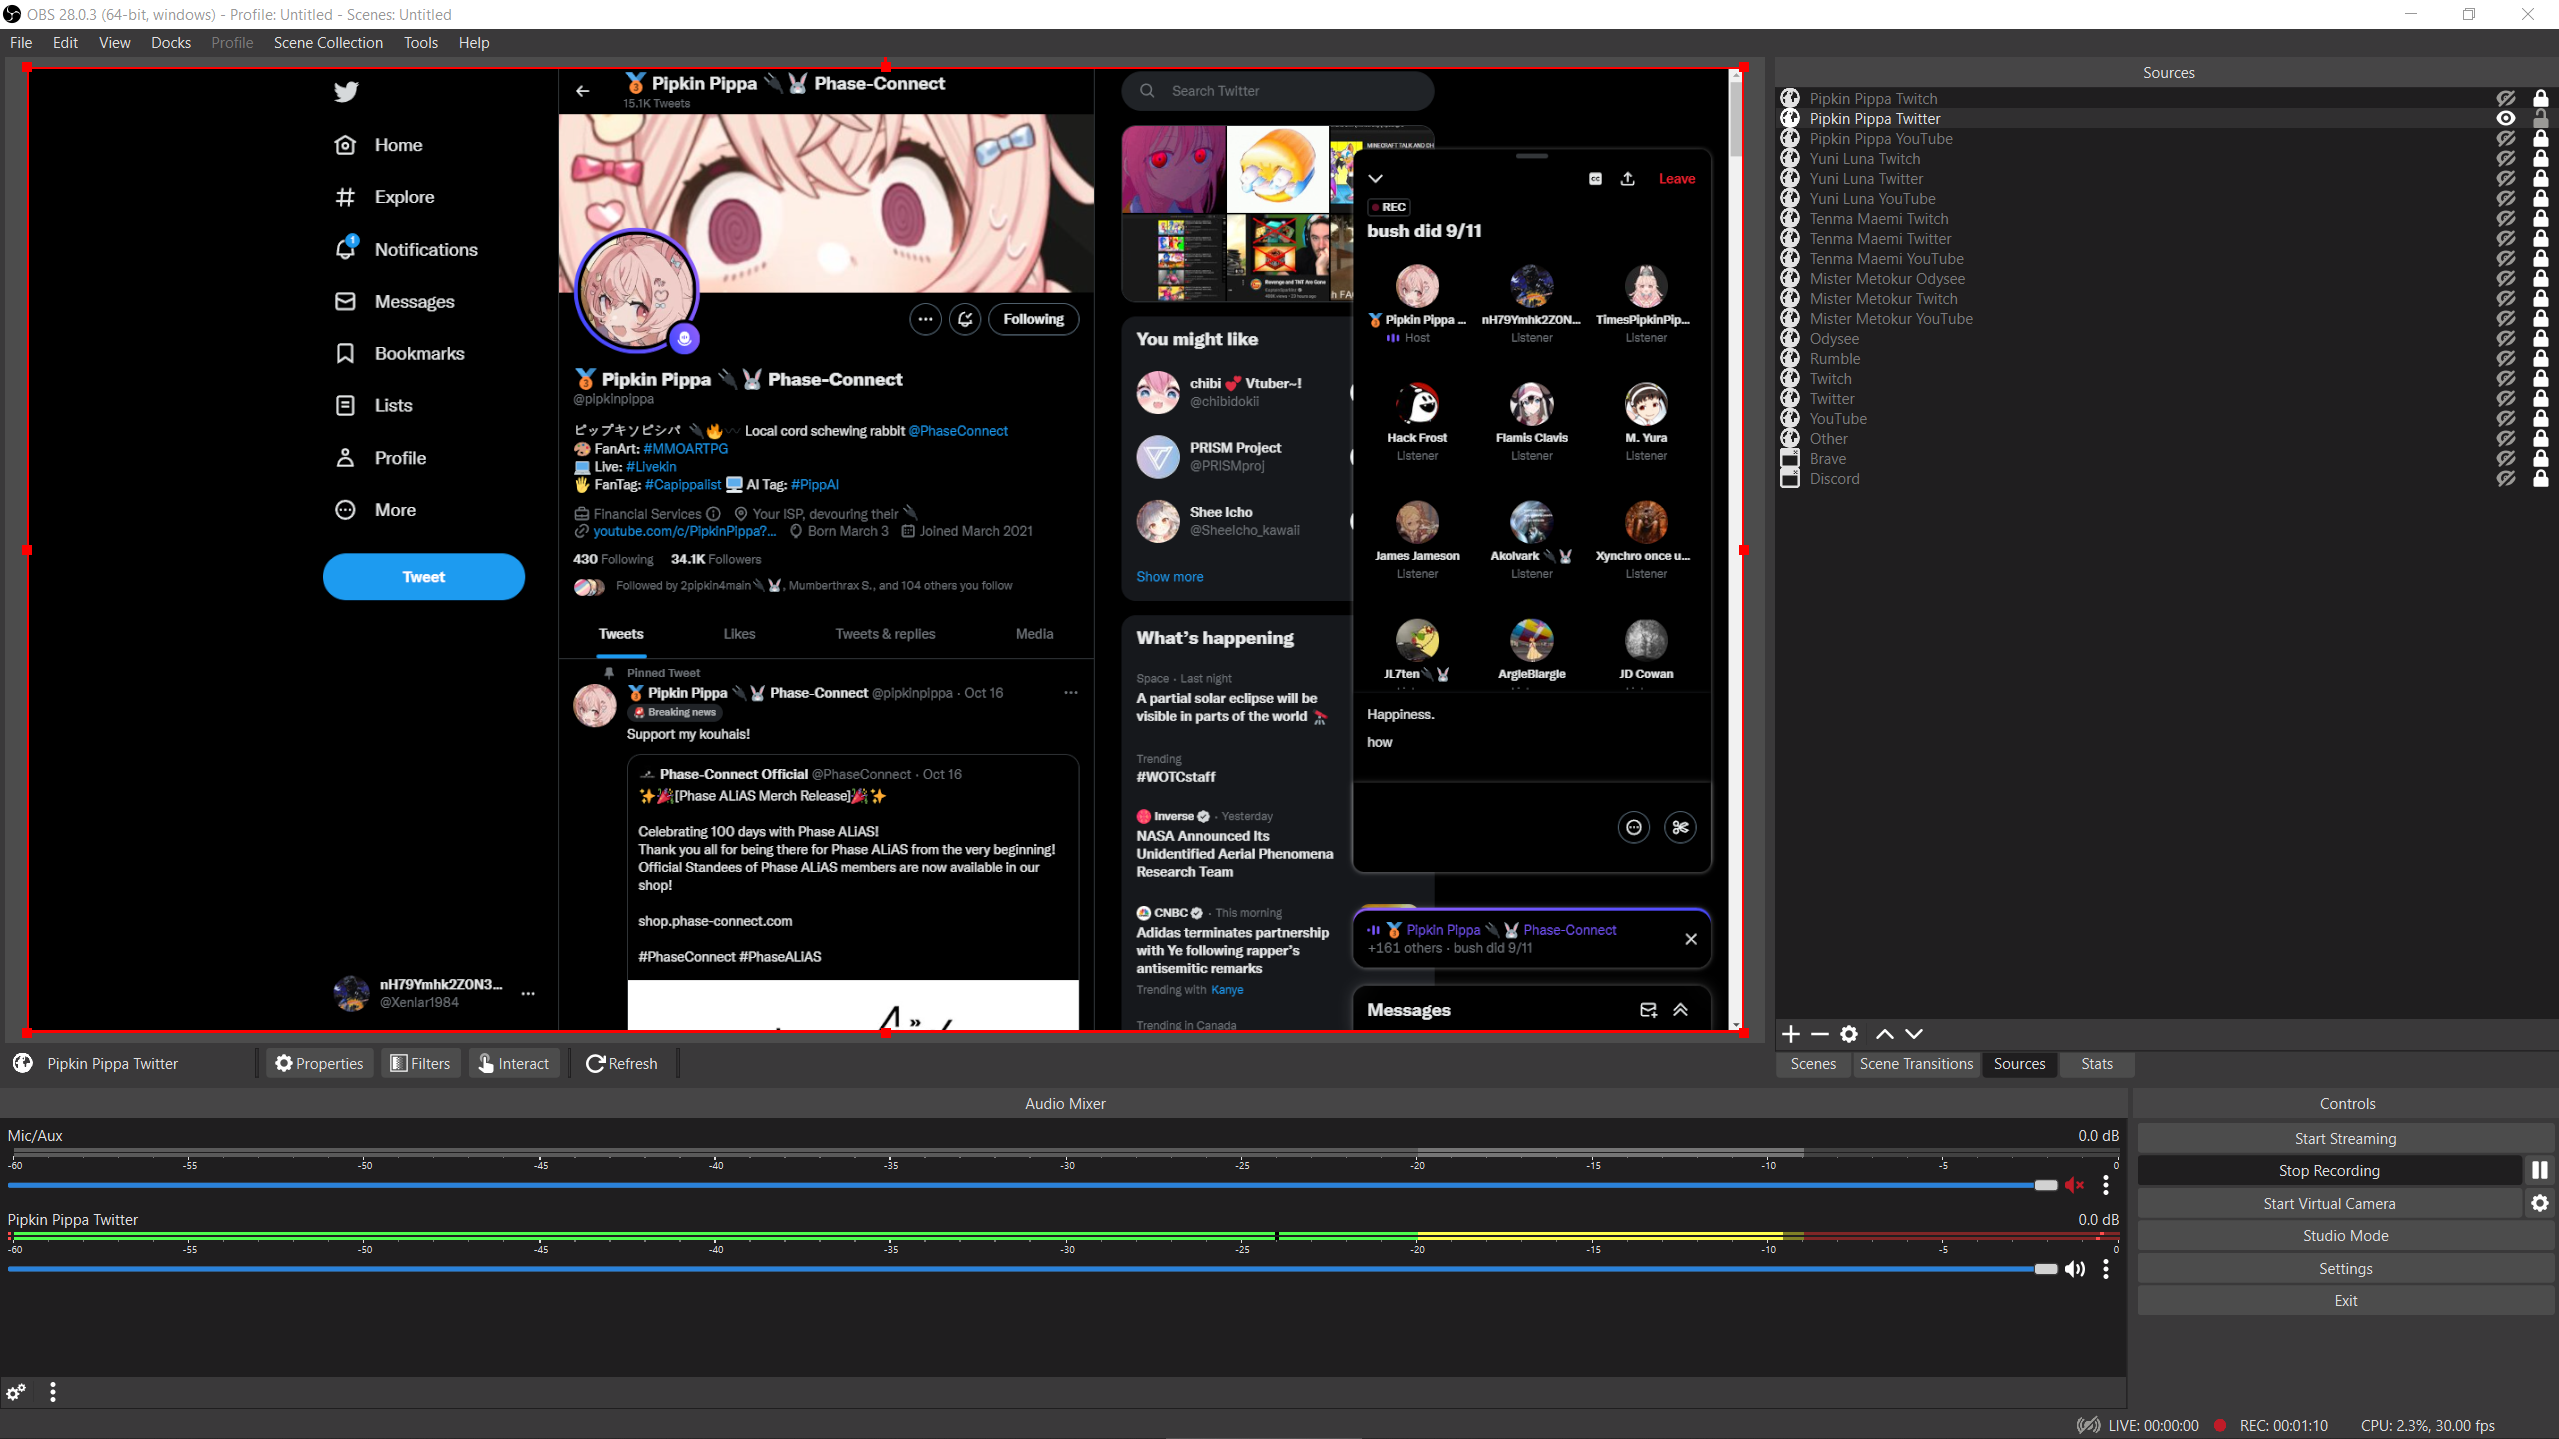Hide the Pipkin Pippa Twitter source
The width and height of the screenshot is (2559, 1439).
tap(2506, 118)
